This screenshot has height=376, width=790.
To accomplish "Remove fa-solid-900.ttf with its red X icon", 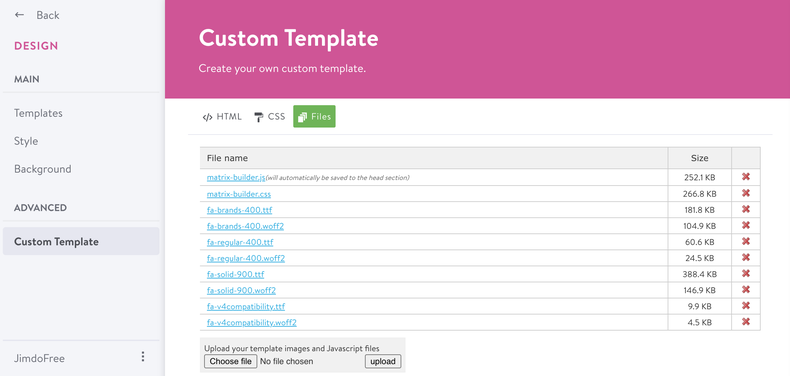I will click(x=746, y=274).
